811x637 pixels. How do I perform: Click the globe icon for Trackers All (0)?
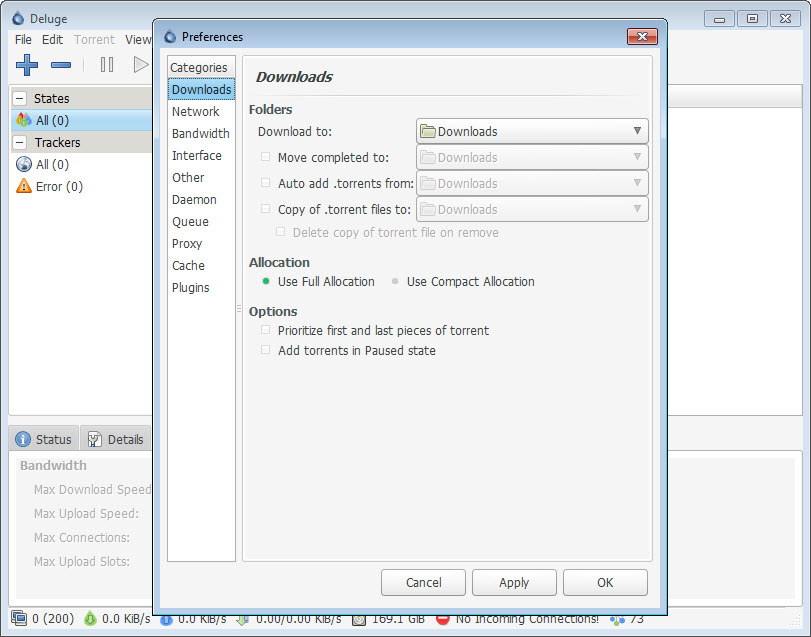point(24,164)
